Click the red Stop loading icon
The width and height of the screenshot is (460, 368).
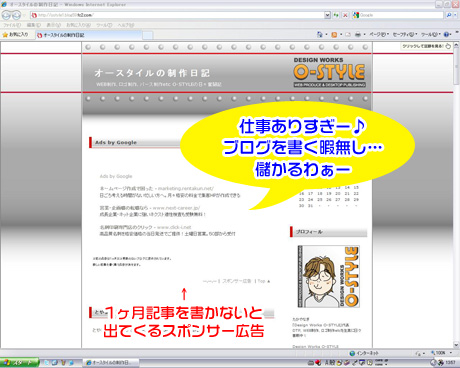coord(345,15)
